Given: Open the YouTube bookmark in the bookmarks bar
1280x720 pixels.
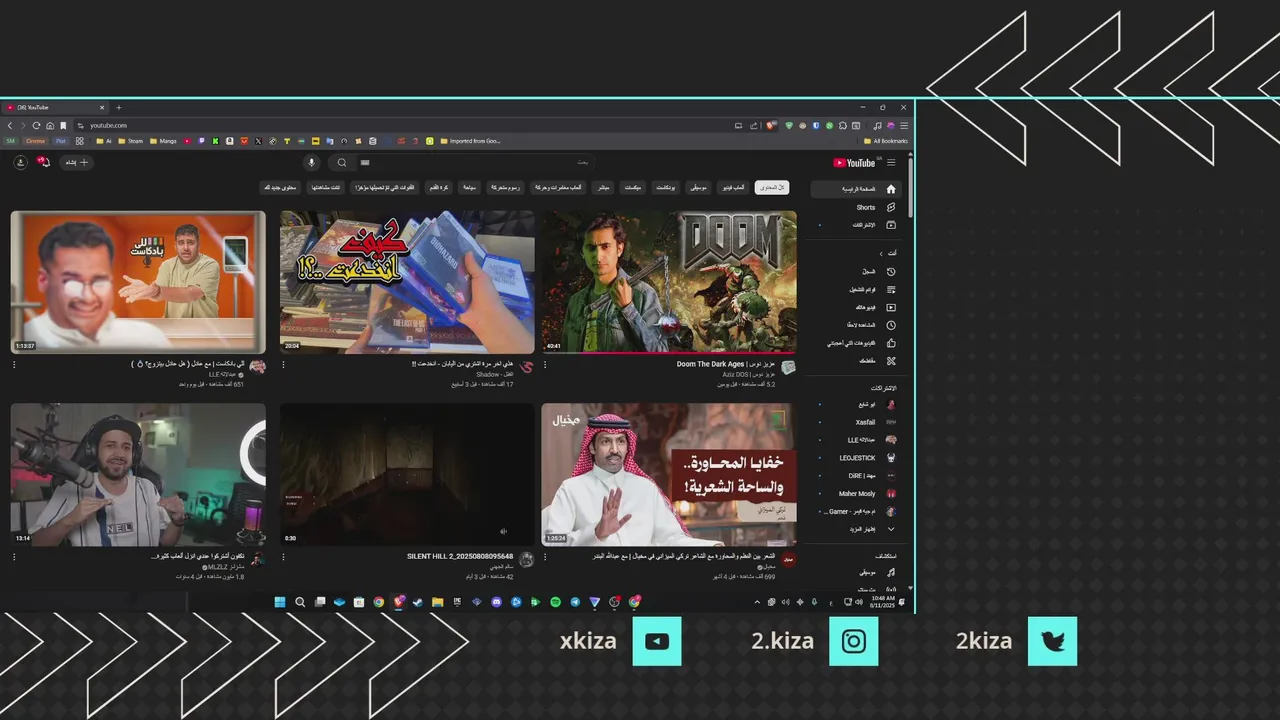Looking at the screenshot, I should 187,141.
